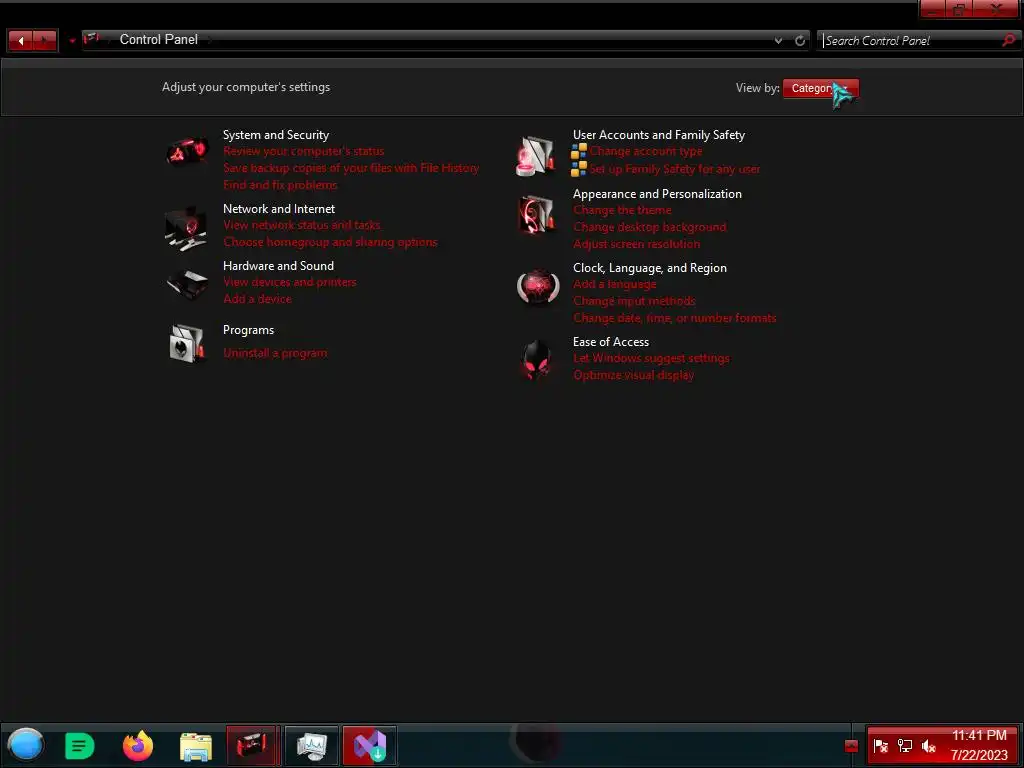
Task: Click Set up Family Safety for any user
Action: 675,169
